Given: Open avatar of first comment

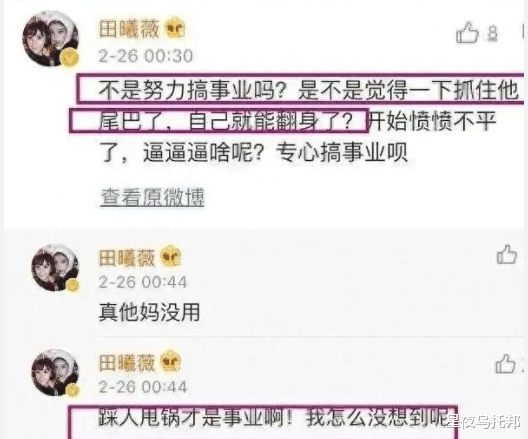Looking at the screenshot, I should tap(51, 38).
